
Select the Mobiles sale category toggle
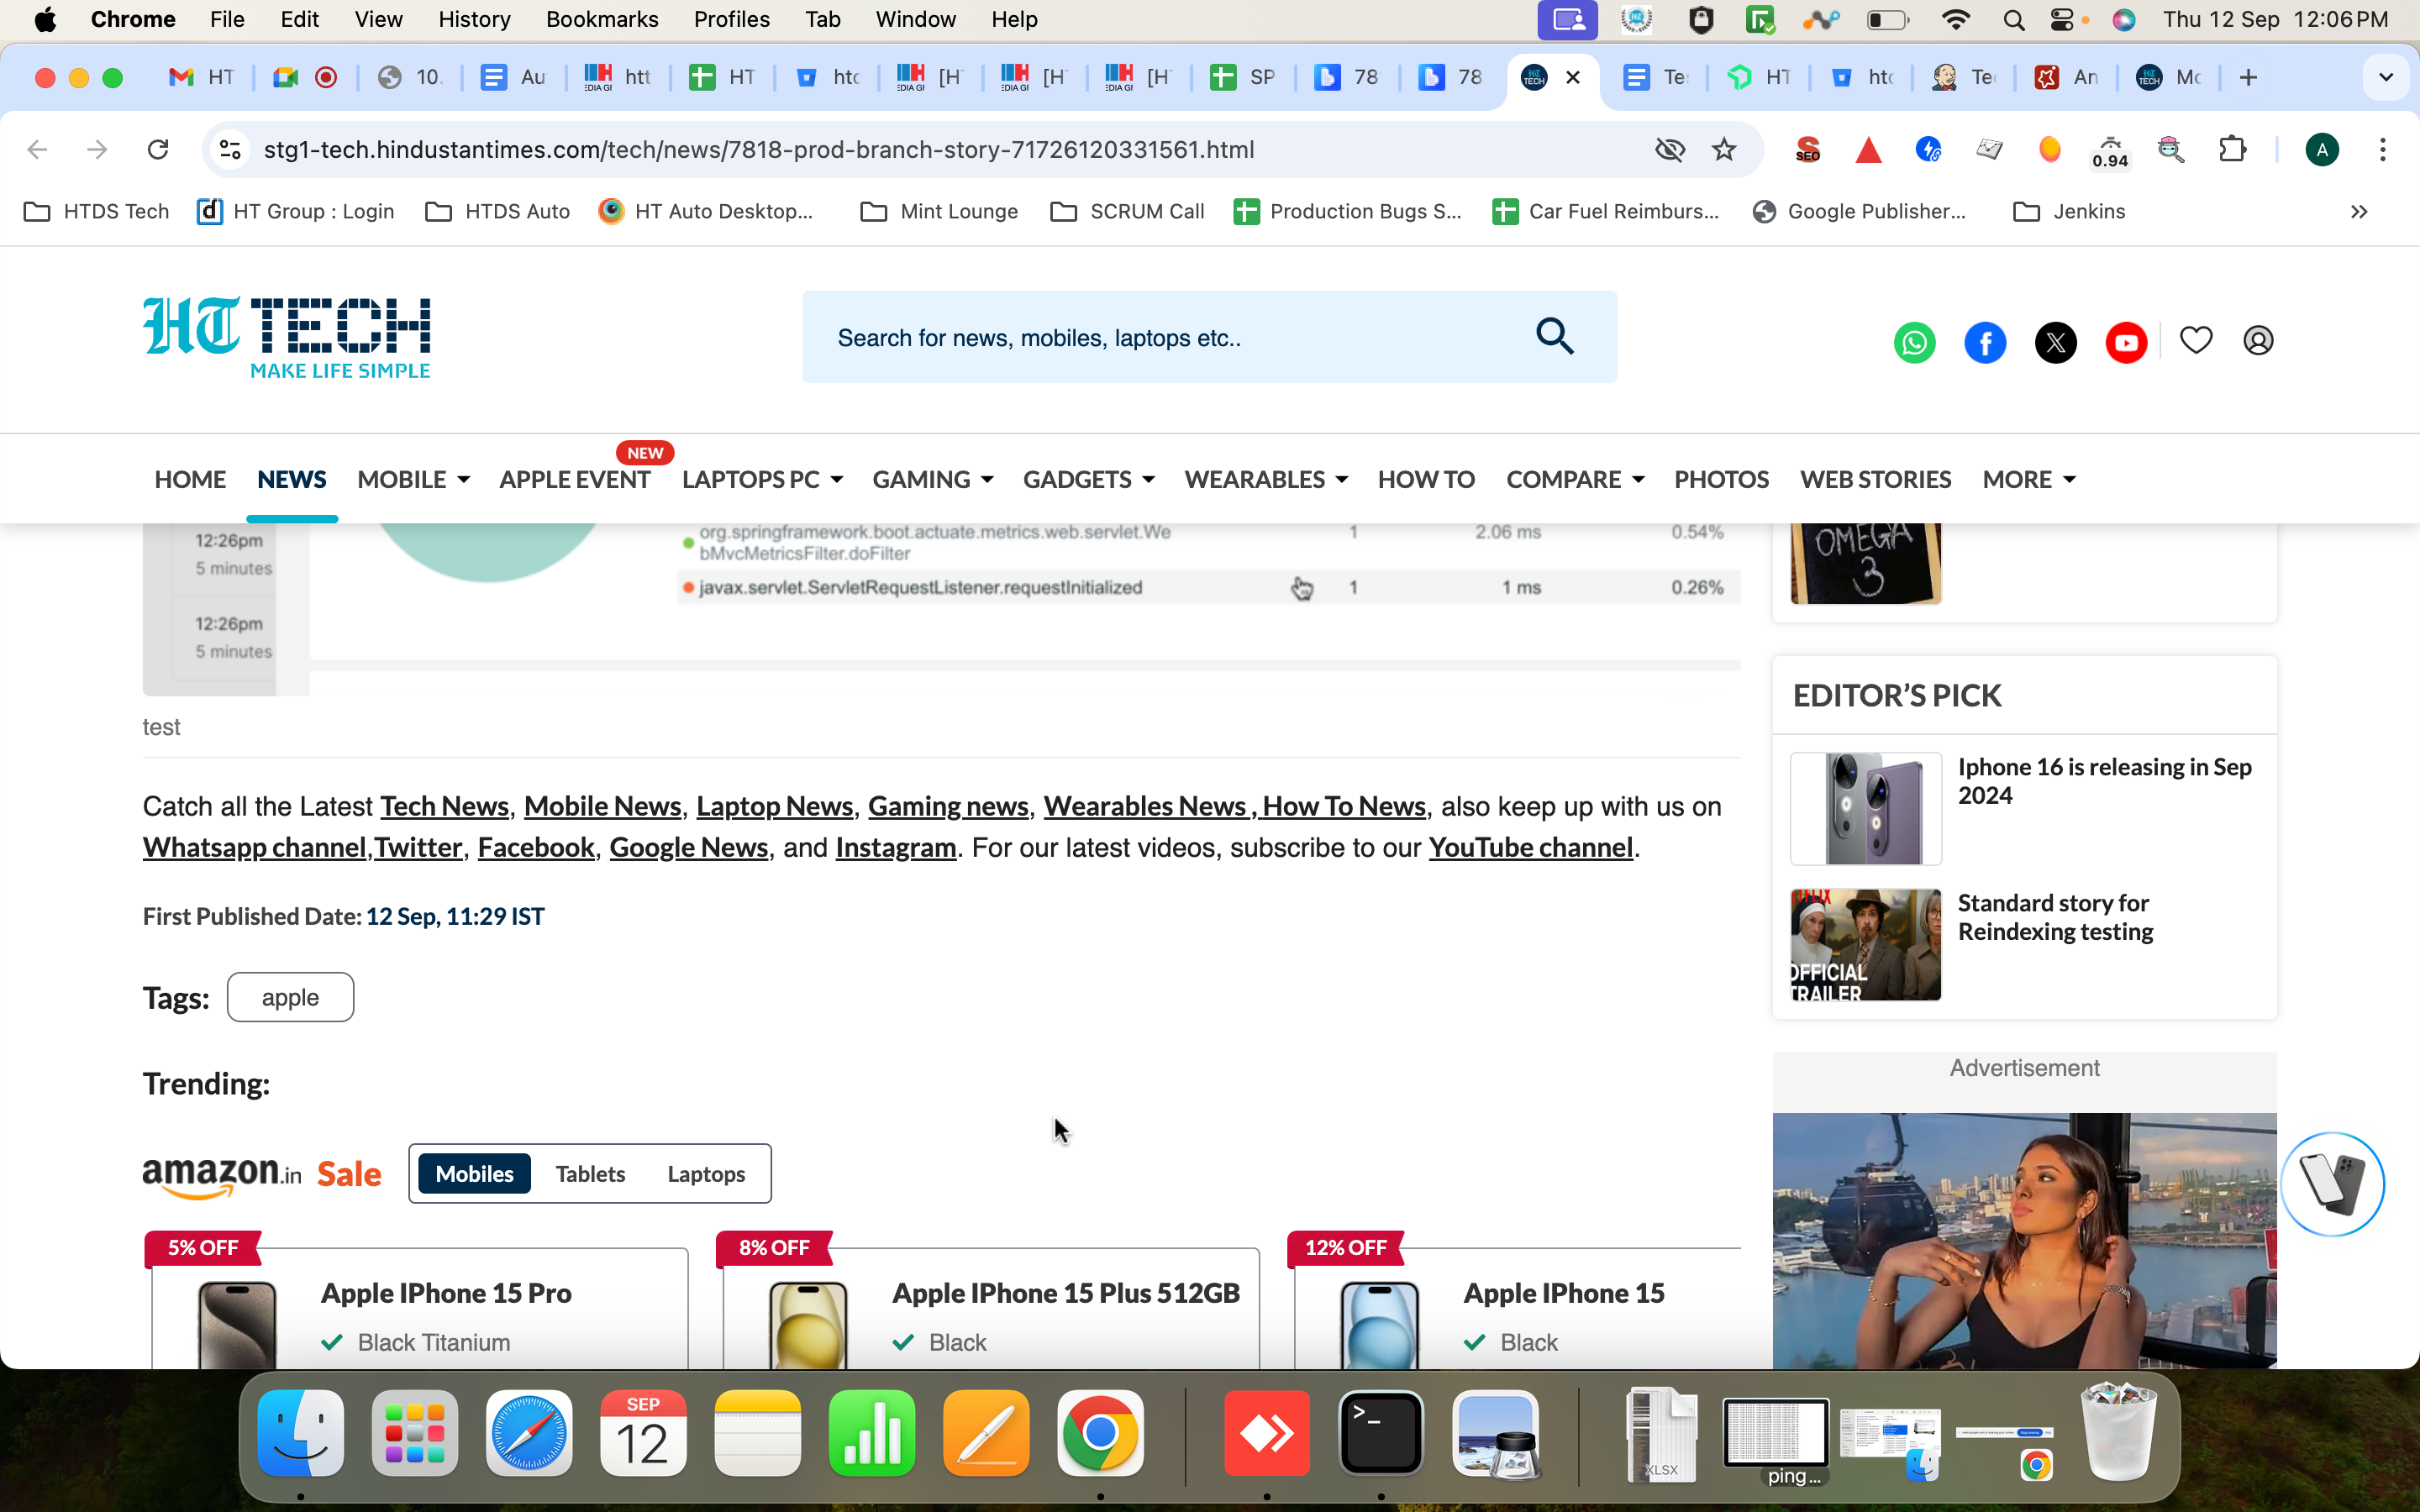point(474,1173)
